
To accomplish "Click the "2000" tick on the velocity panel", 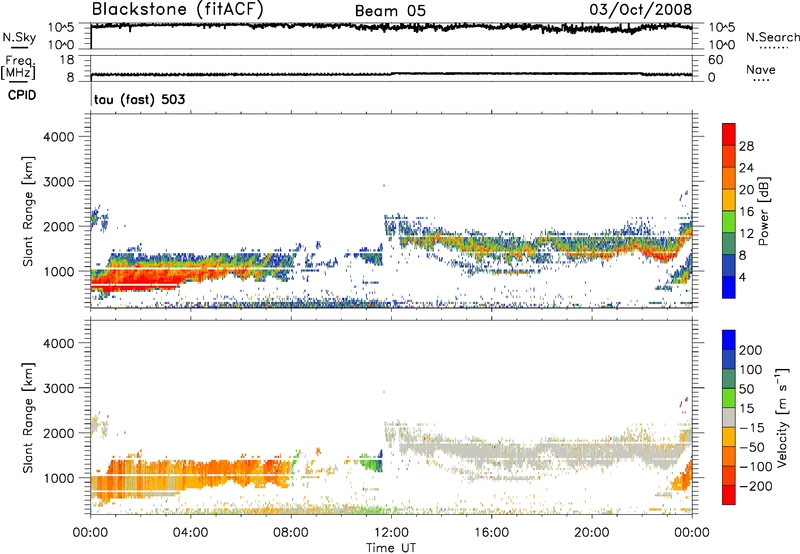I will coord(59,433).
